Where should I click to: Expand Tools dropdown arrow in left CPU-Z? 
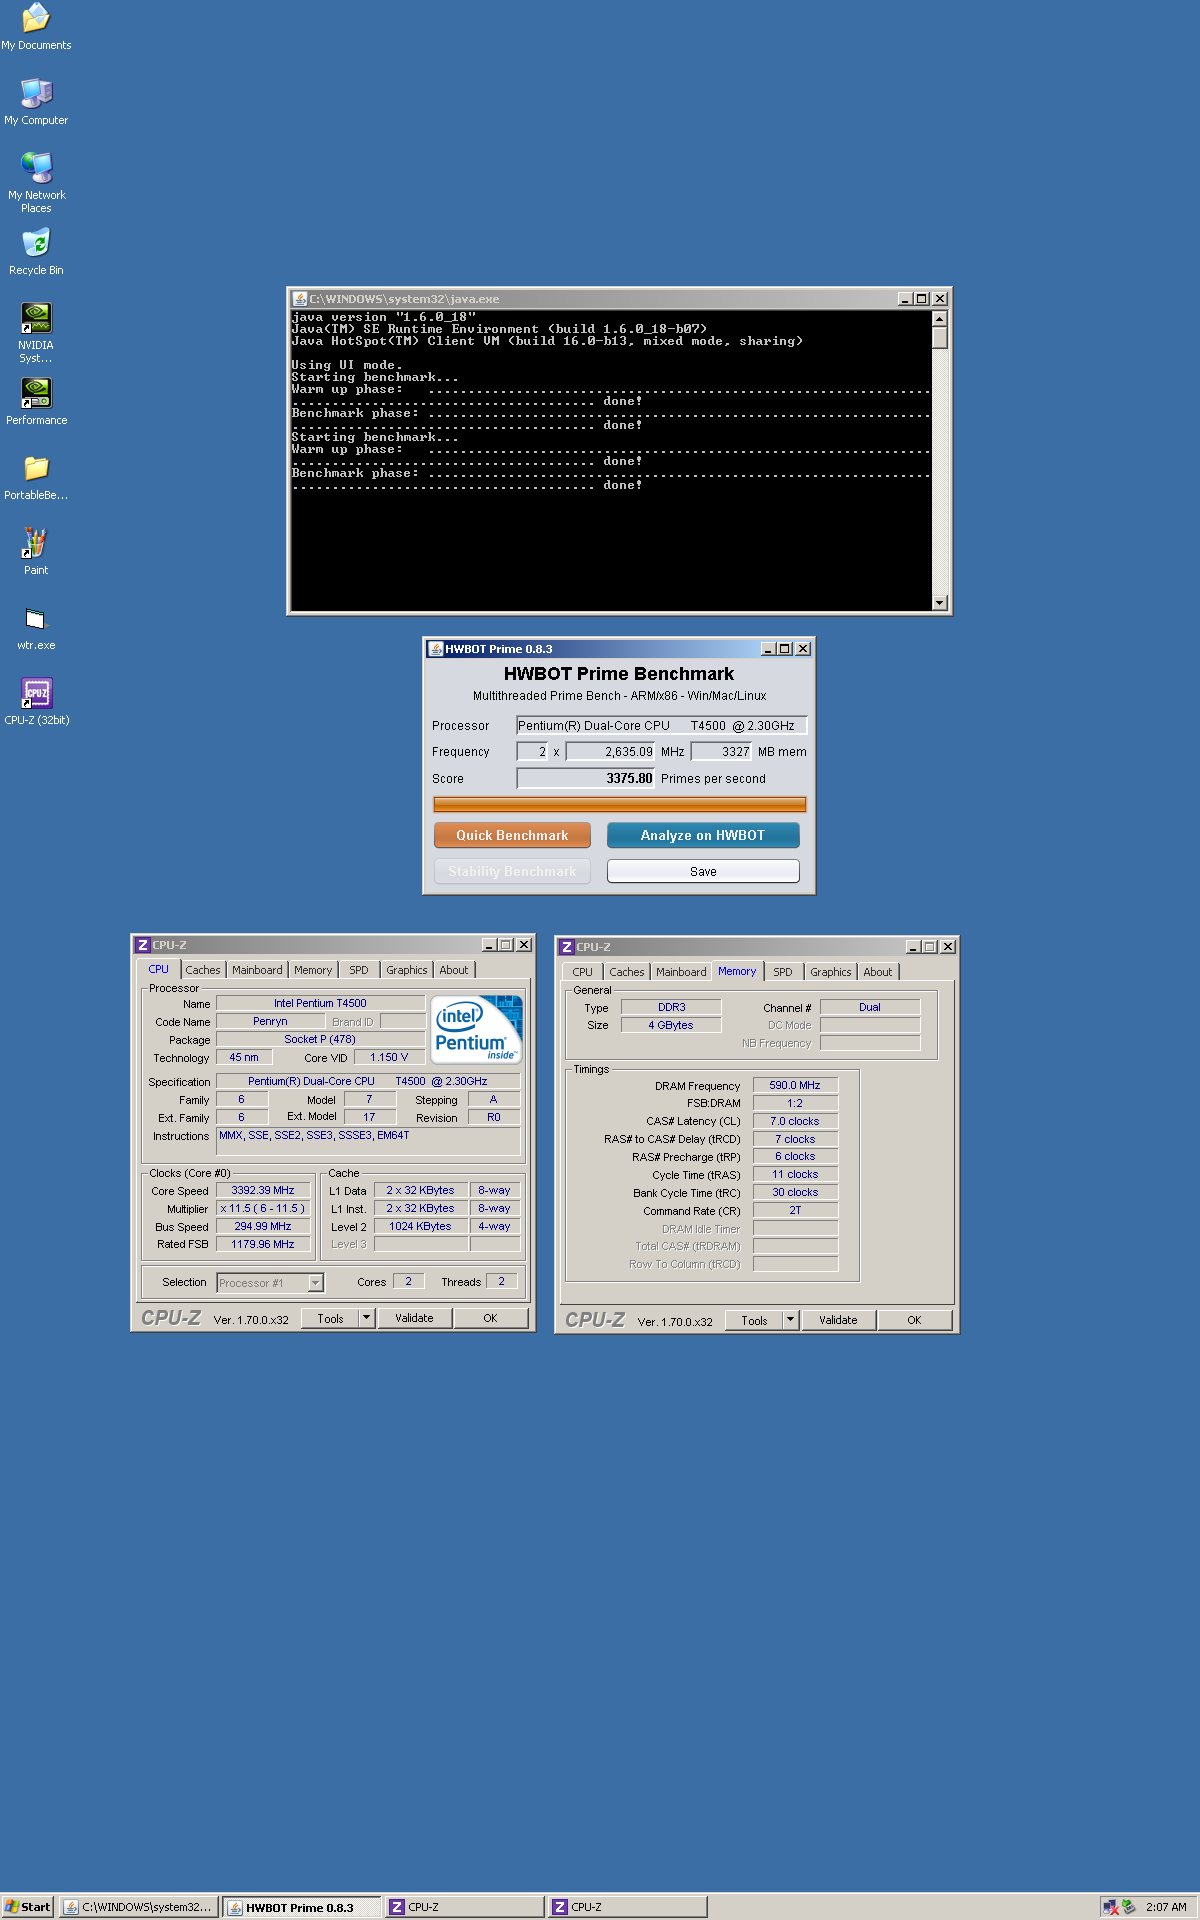[367, 1318]
